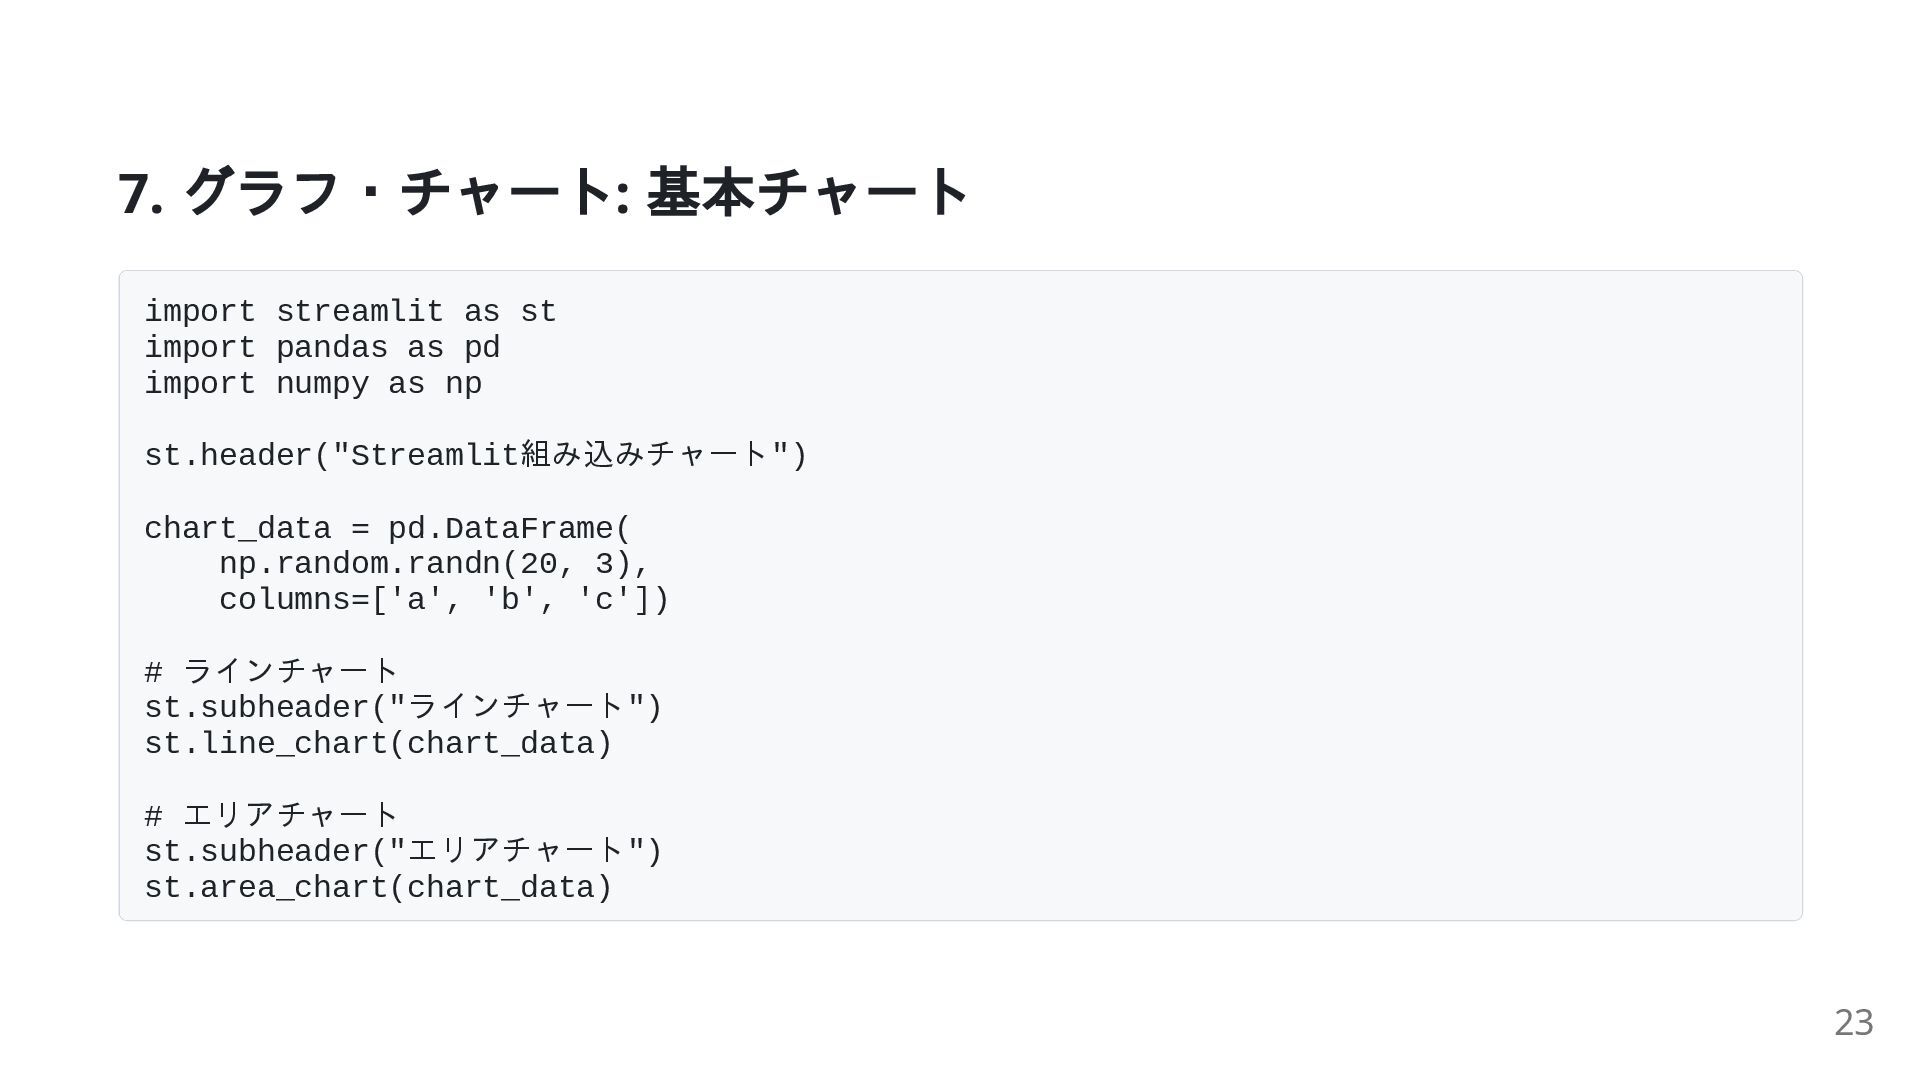Click the "st.area_chart(chart_data)" line
The height and width of the screenshot is (1080, 1920).
378,888
